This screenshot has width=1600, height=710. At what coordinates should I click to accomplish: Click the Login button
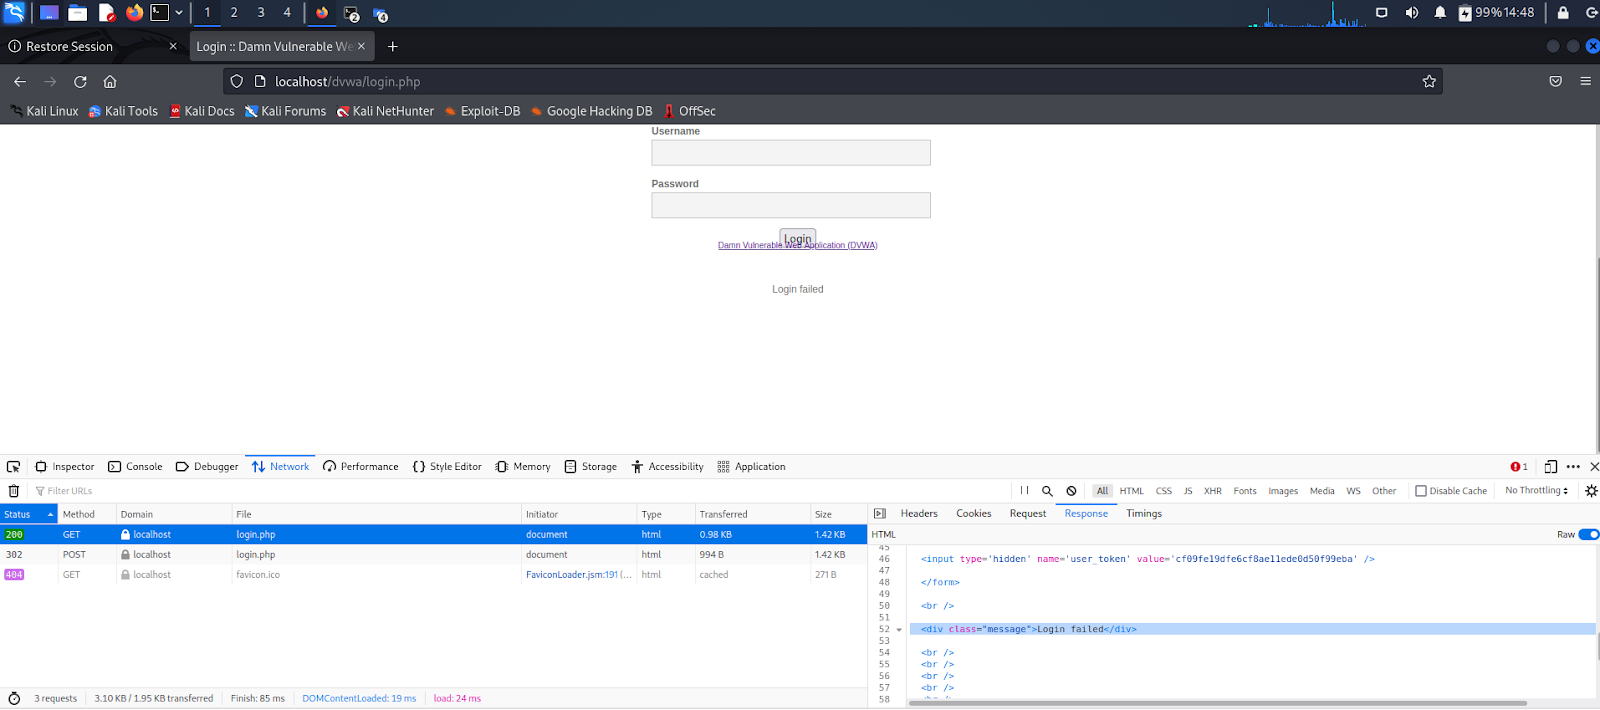point(798,238)
